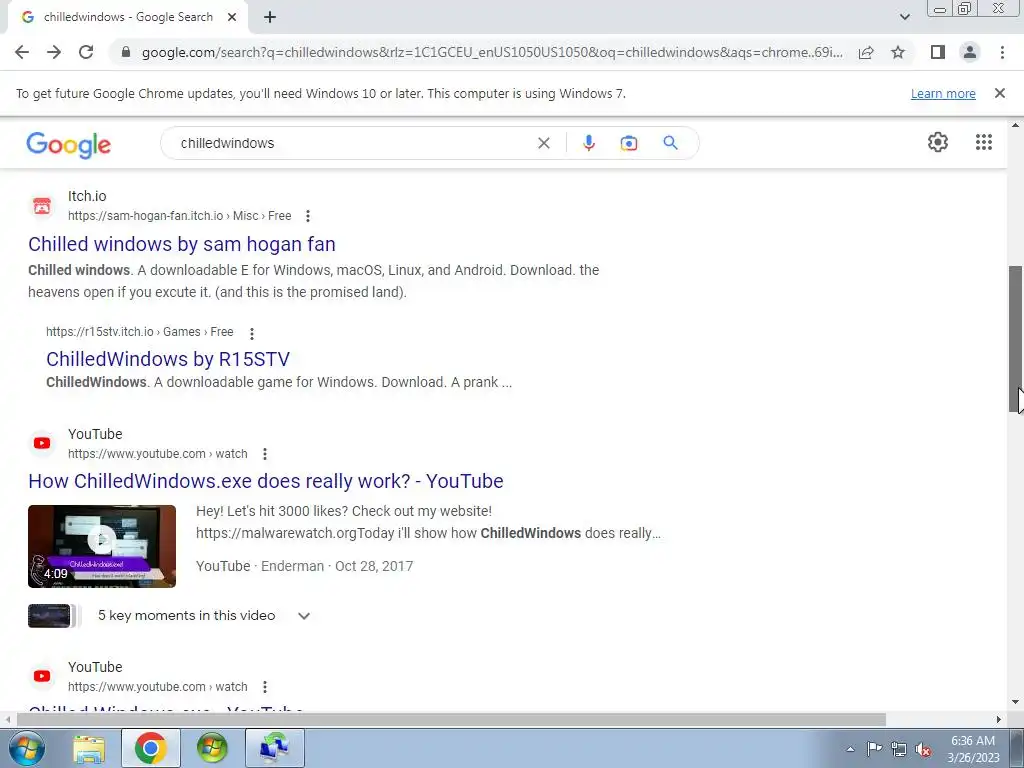
Task: Click the key moments preview thumbnail
Action: pyautogui.click(x=50, y=616)
